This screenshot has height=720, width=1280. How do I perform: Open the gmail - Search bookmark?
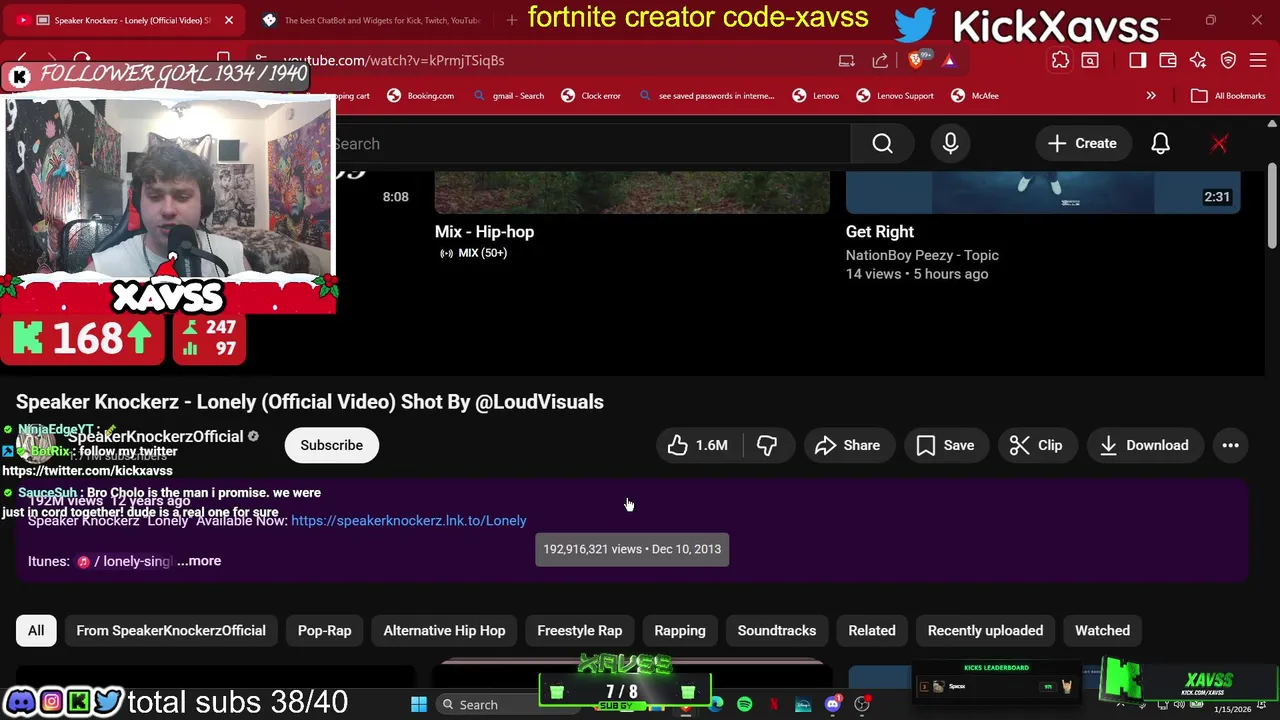point(508,96)
